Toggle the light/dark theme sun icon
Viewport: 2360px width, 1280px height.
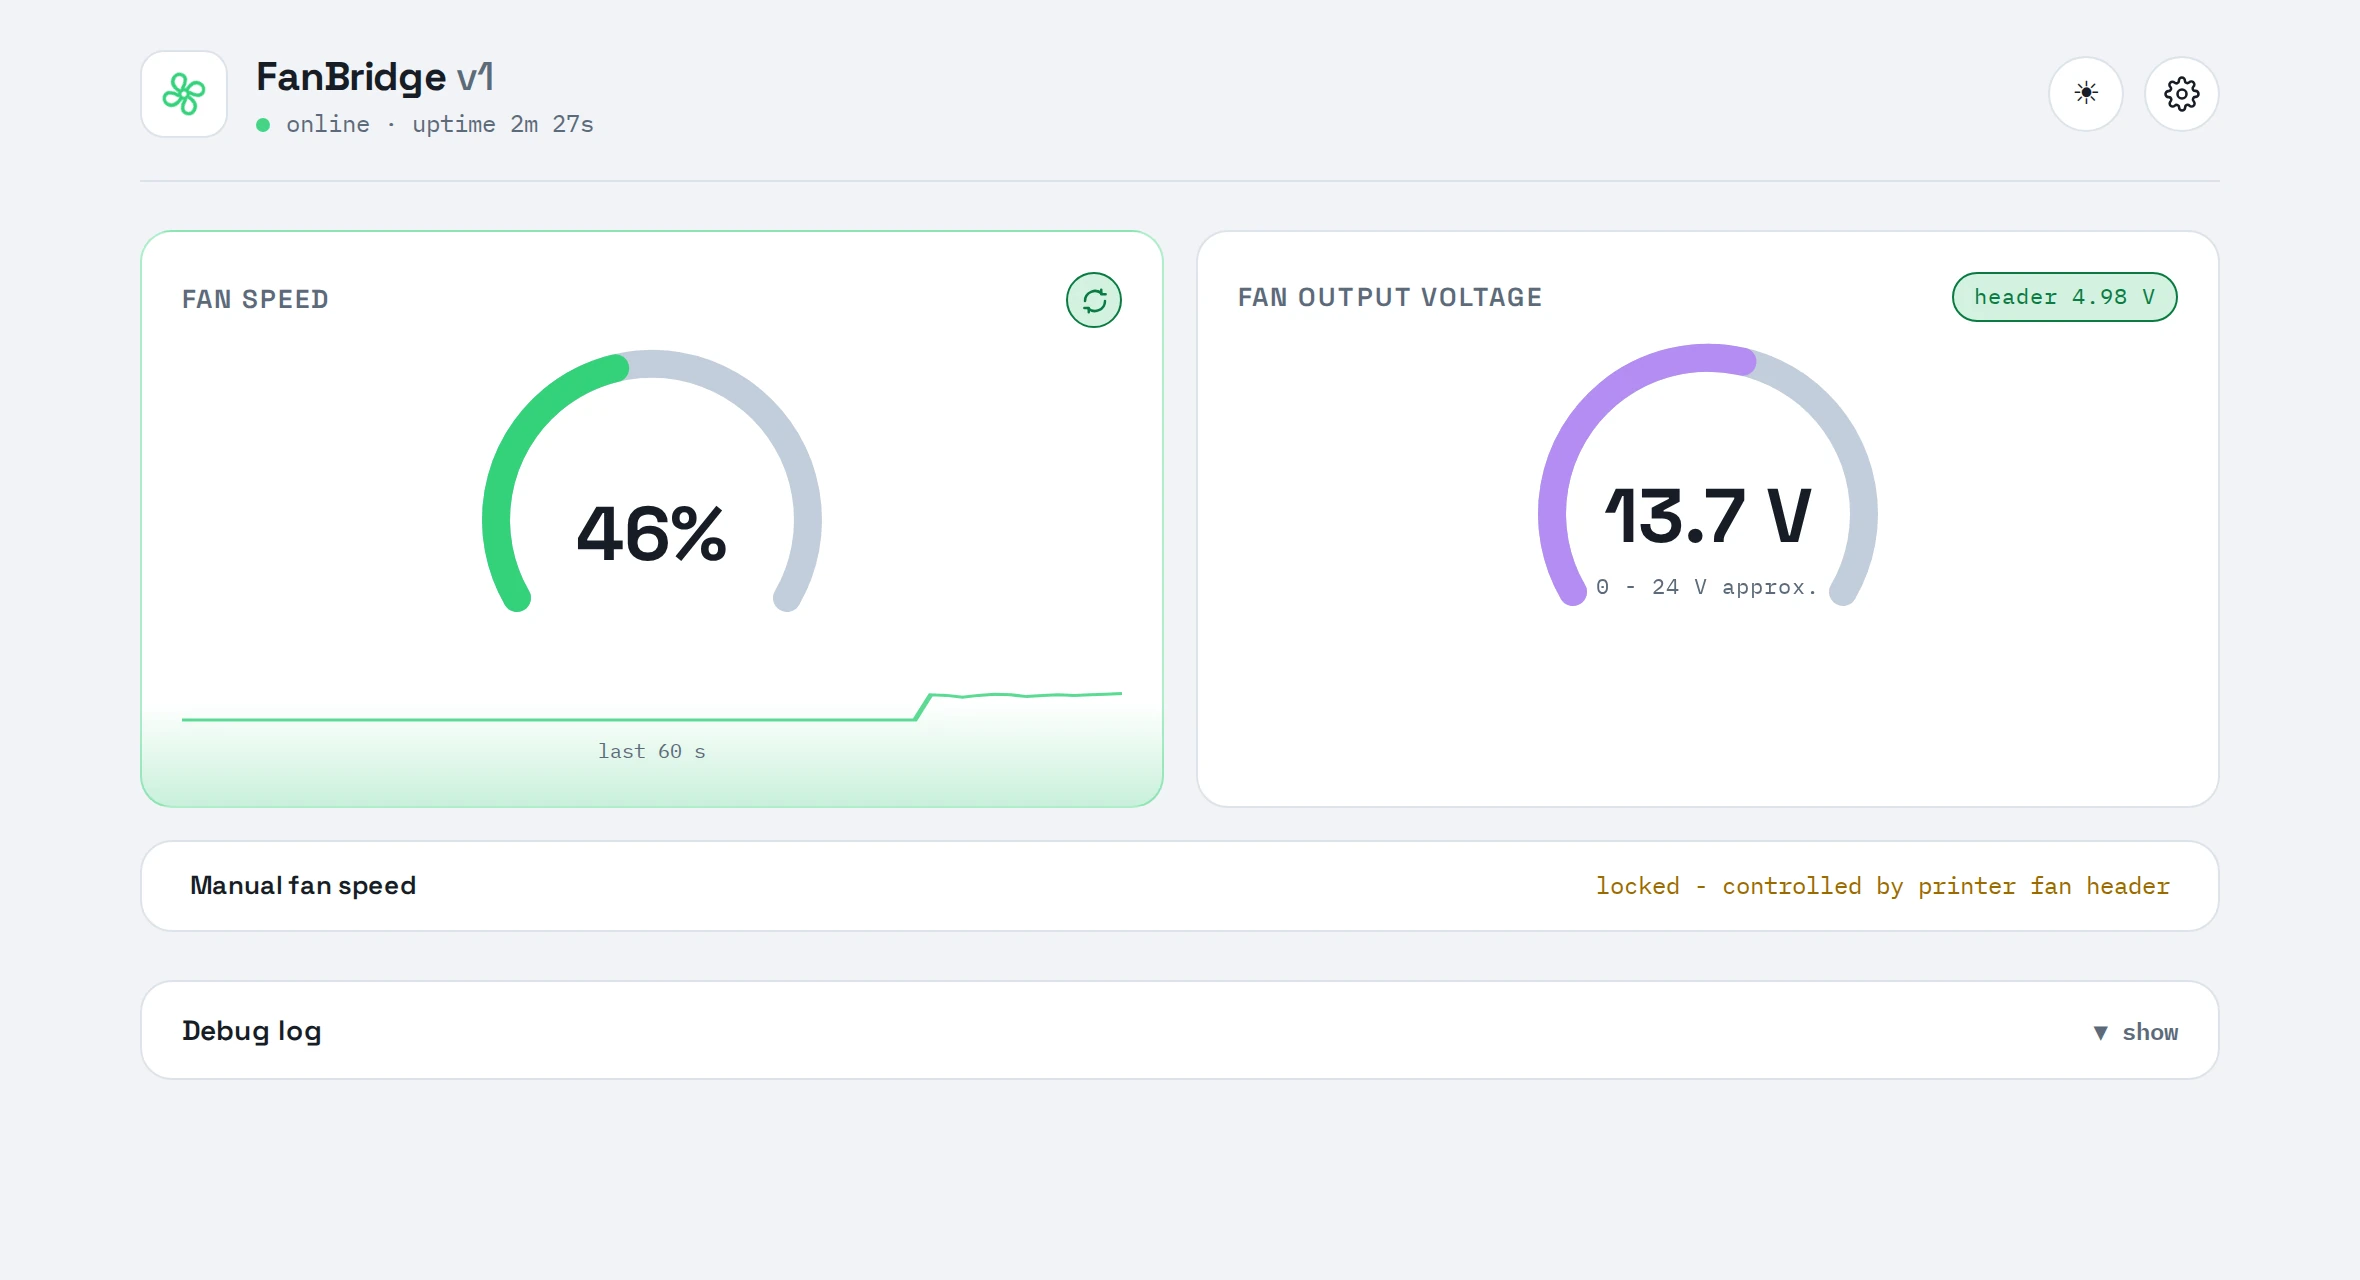(2086, 94)
